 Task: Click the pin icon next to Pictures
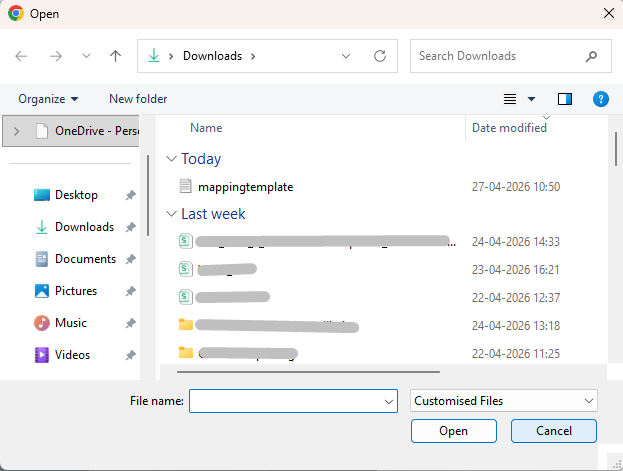(131, 291)
